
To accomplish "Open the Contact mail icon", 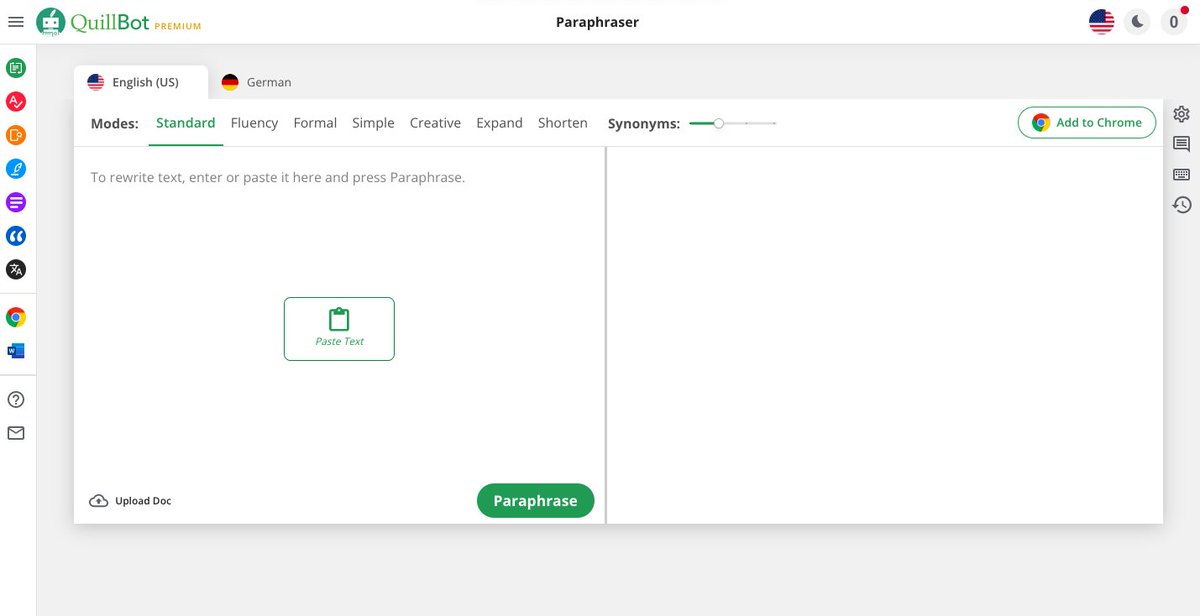I will (x=16, y=433).
